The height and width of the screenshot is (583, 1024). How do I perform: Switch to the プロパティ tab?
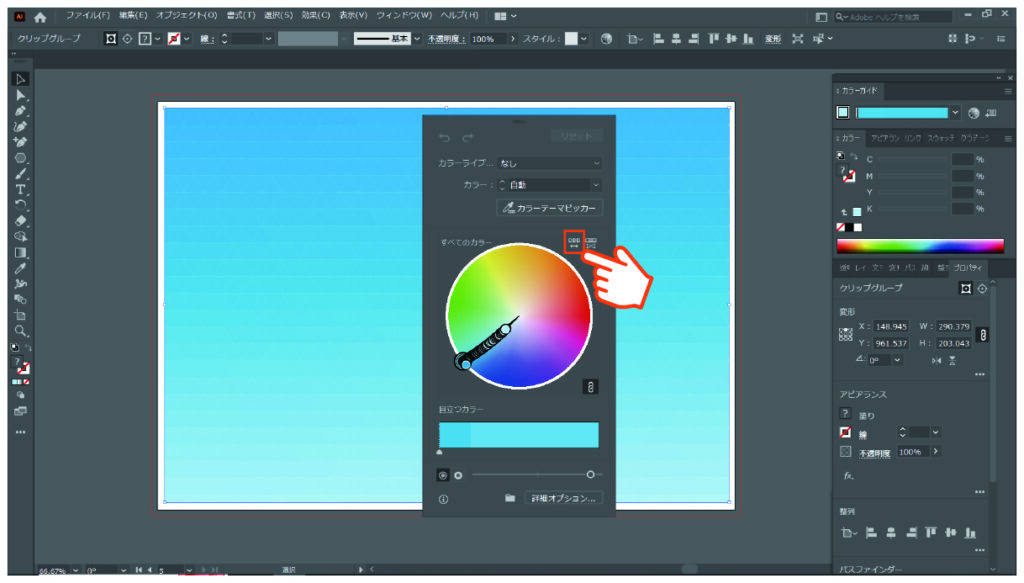[x=968, y=268]
